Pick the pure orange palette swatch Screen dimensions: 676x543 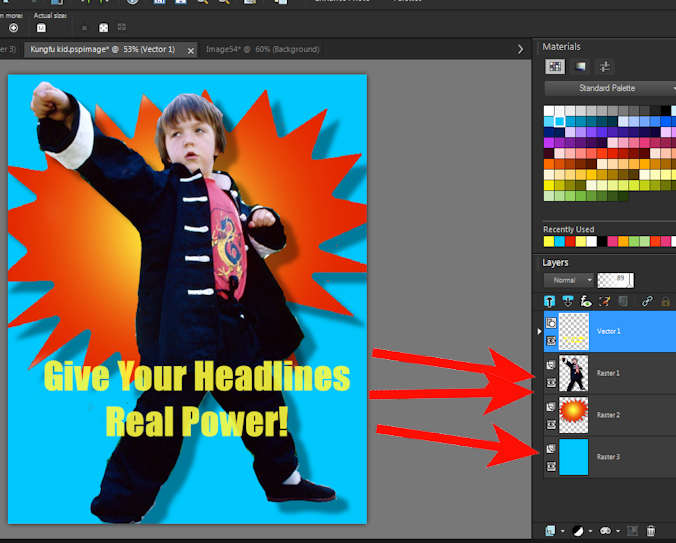[x=549, y=164]
